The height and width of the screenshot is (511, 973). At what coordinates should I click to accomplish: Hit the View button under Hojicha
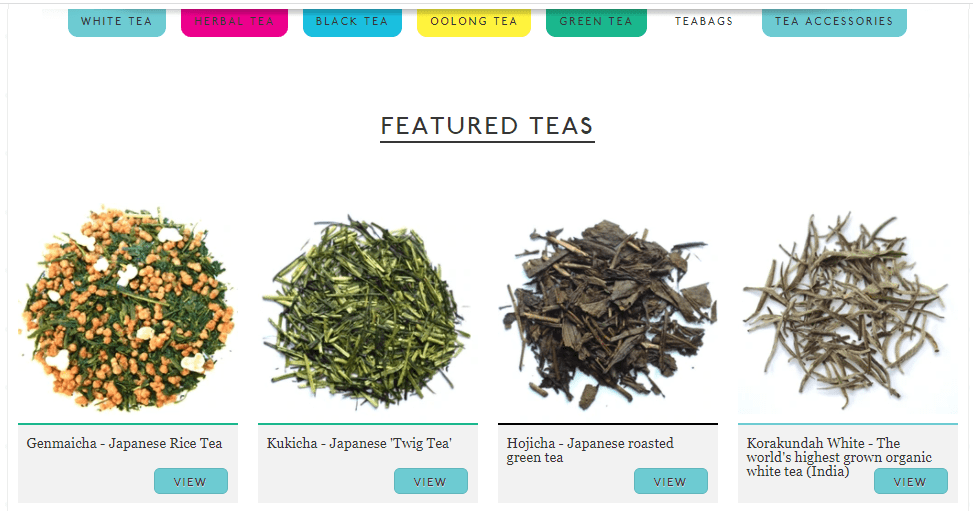click(671, 481)
